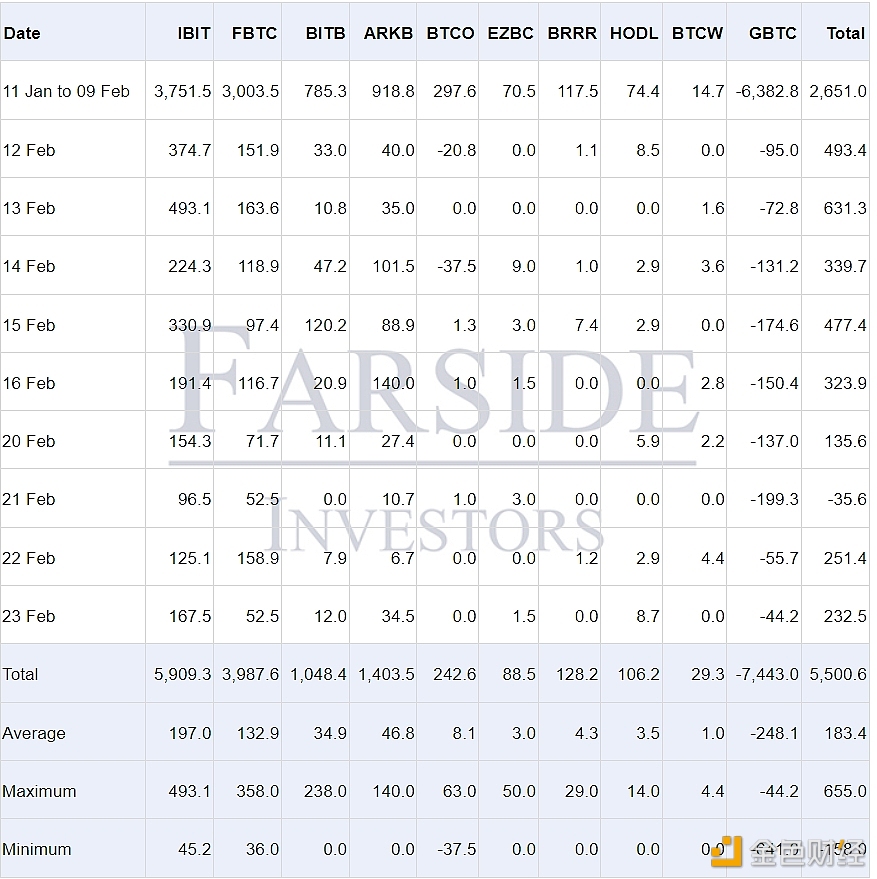Click the BRRR column header

(x=572, y=33)
